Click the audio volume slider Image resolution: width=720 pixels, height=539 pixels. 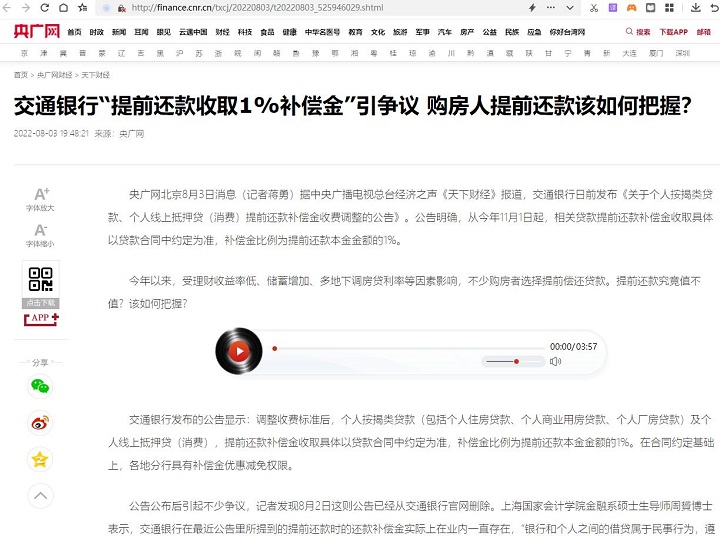(512, 361)
